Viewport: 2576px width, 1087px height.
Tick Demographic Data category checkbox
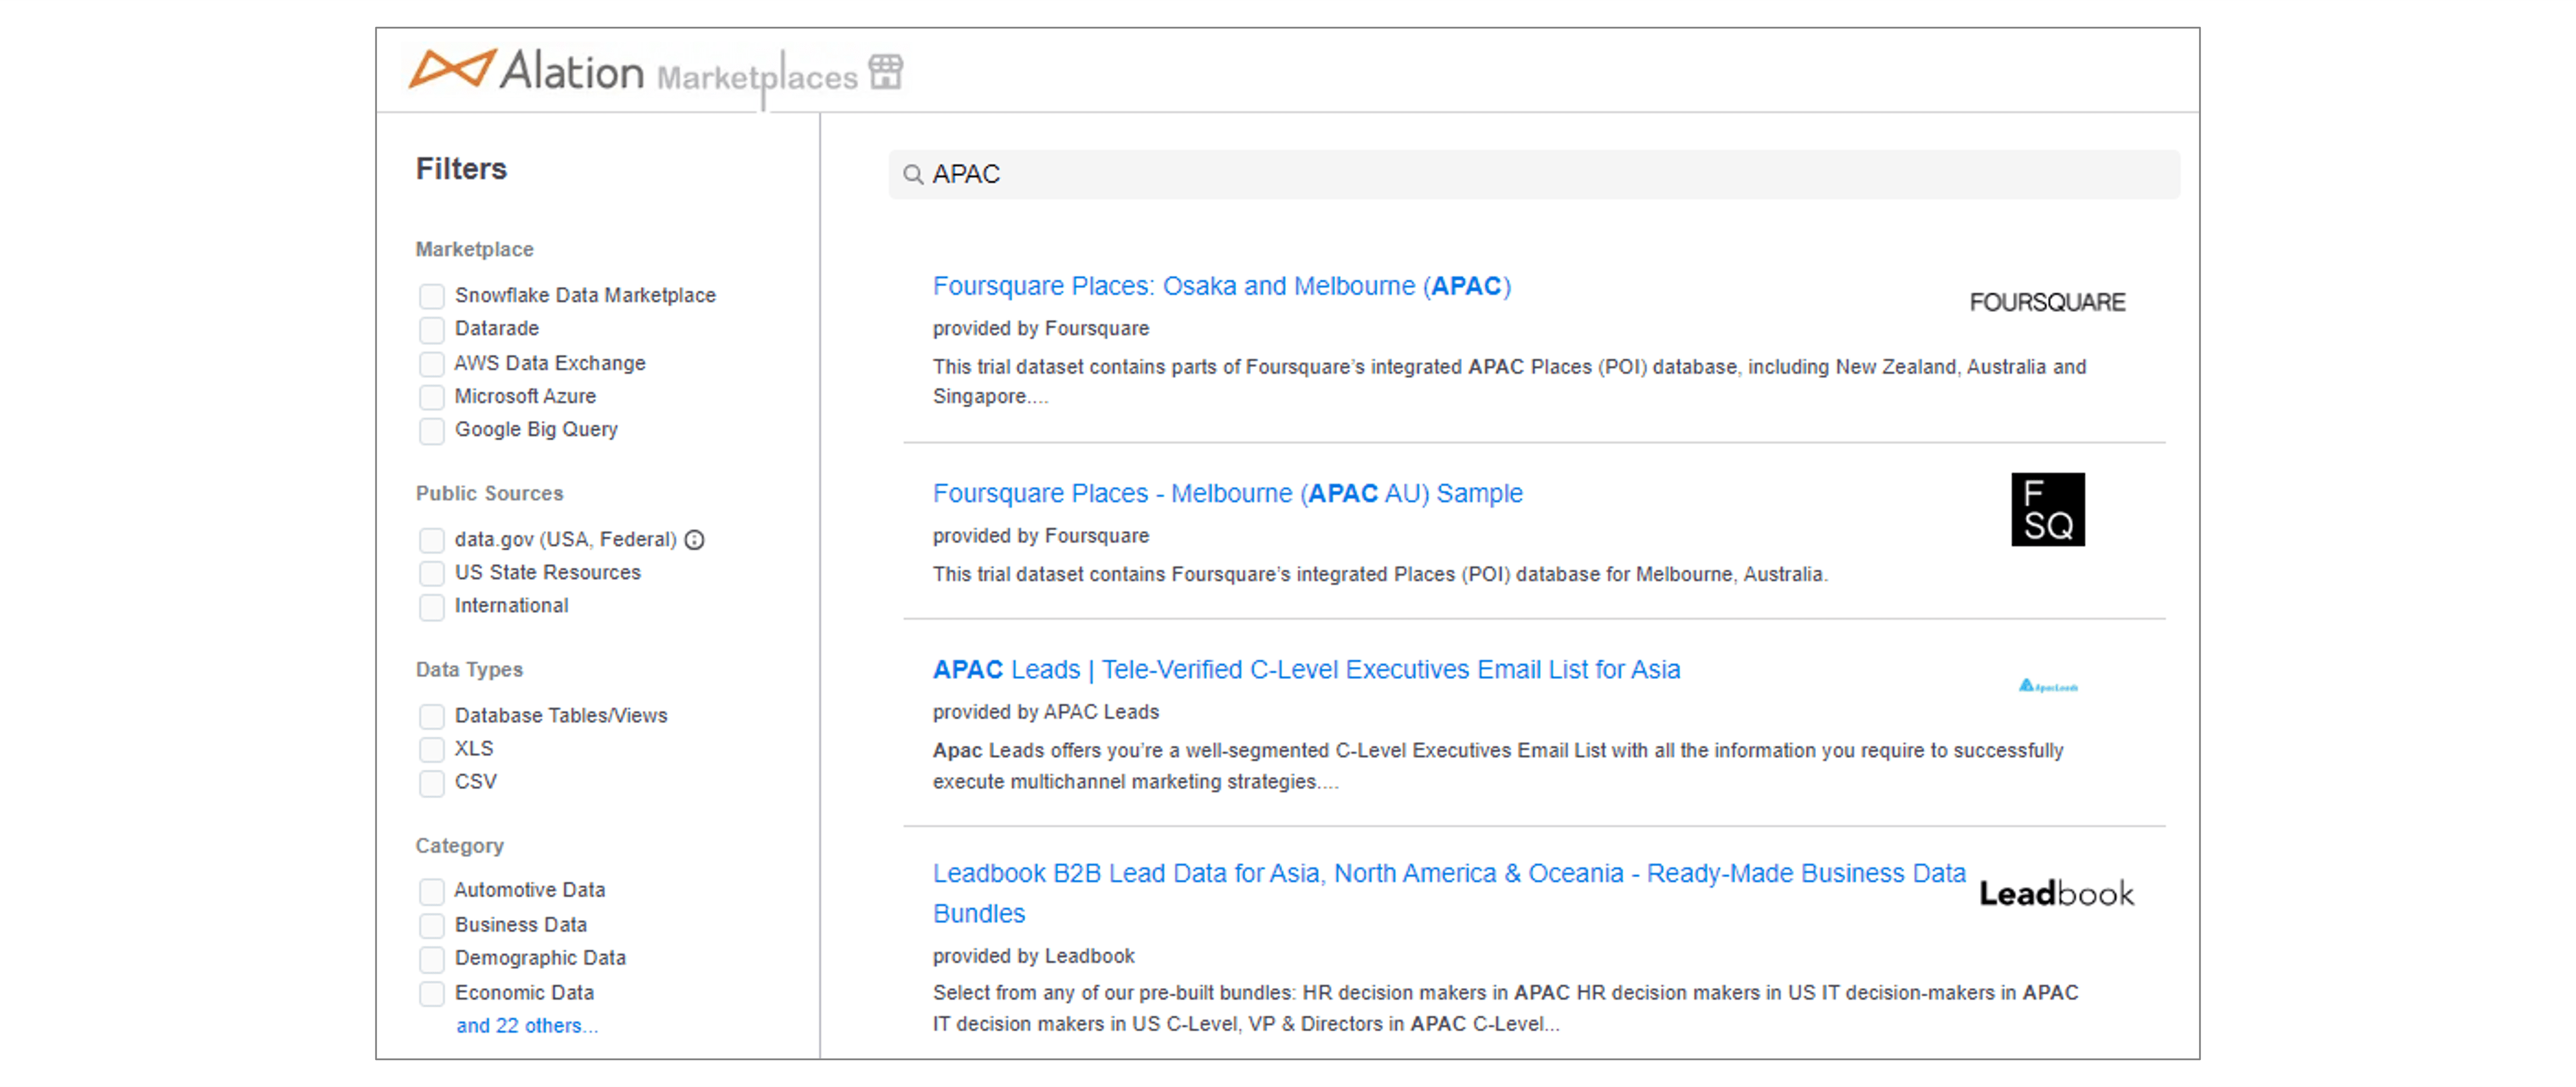click(431, 959)
